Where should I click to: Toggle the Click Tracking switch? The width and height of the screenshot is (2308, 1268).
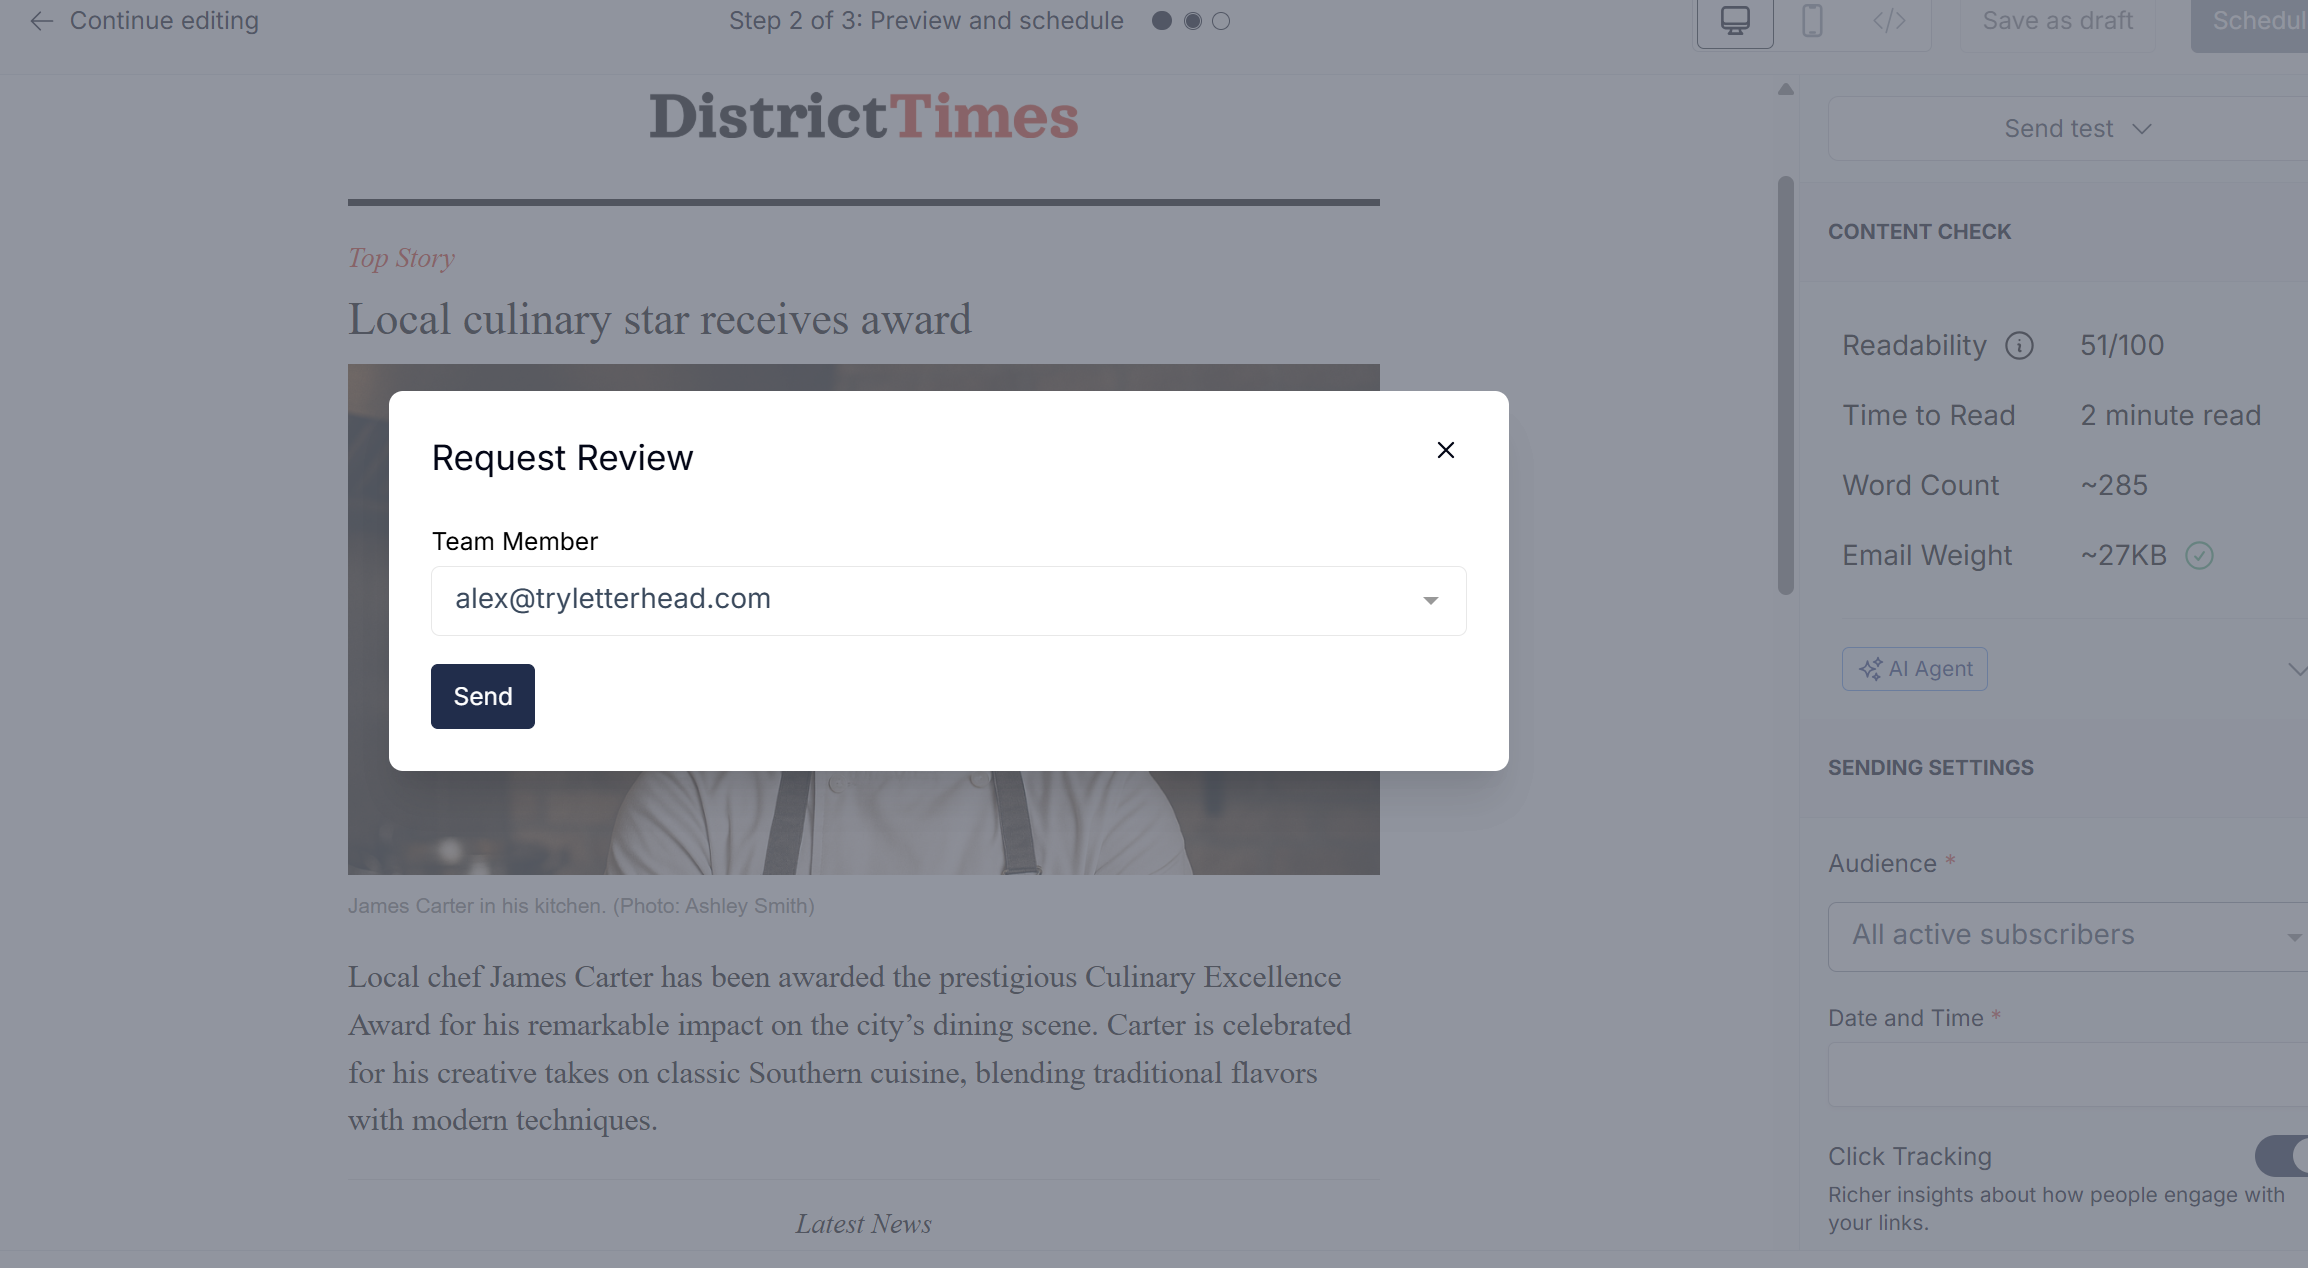click(x=2282, y=1156)
